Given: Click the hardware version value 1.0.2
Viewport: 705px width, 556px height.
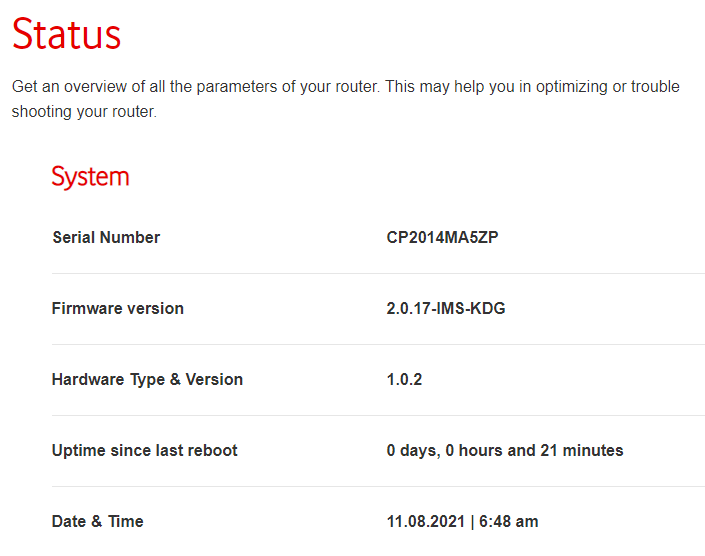Looking at the screenshot, I should (x=404, y=379).
